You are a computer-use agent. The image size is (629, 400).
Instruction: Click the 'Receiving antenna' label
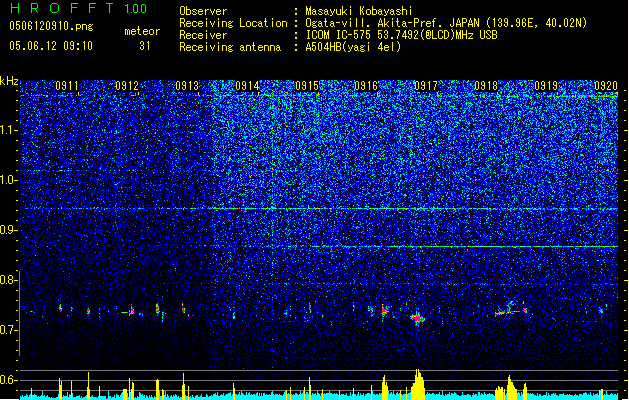230,47
